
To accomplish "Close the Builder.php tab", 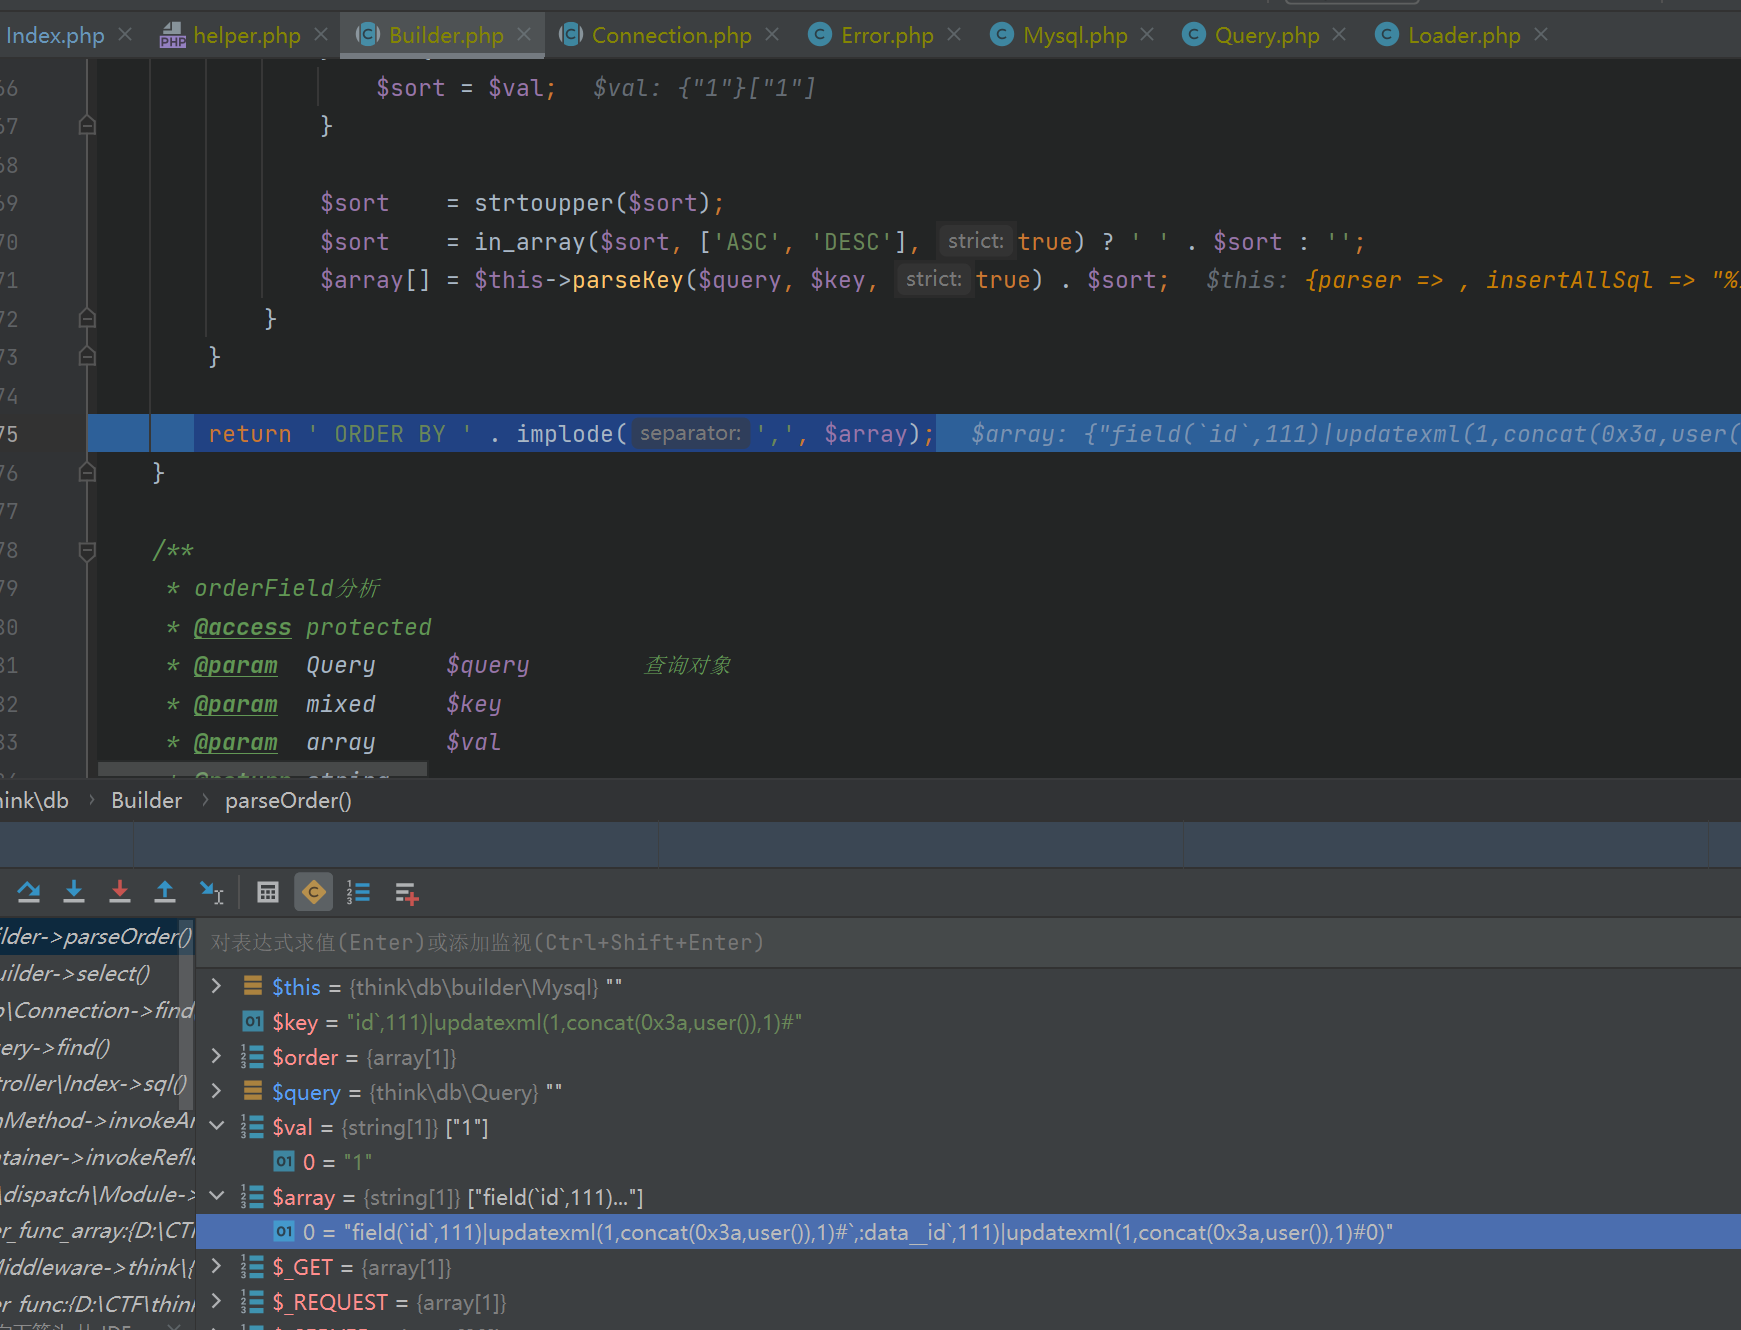I will [524, 35].
